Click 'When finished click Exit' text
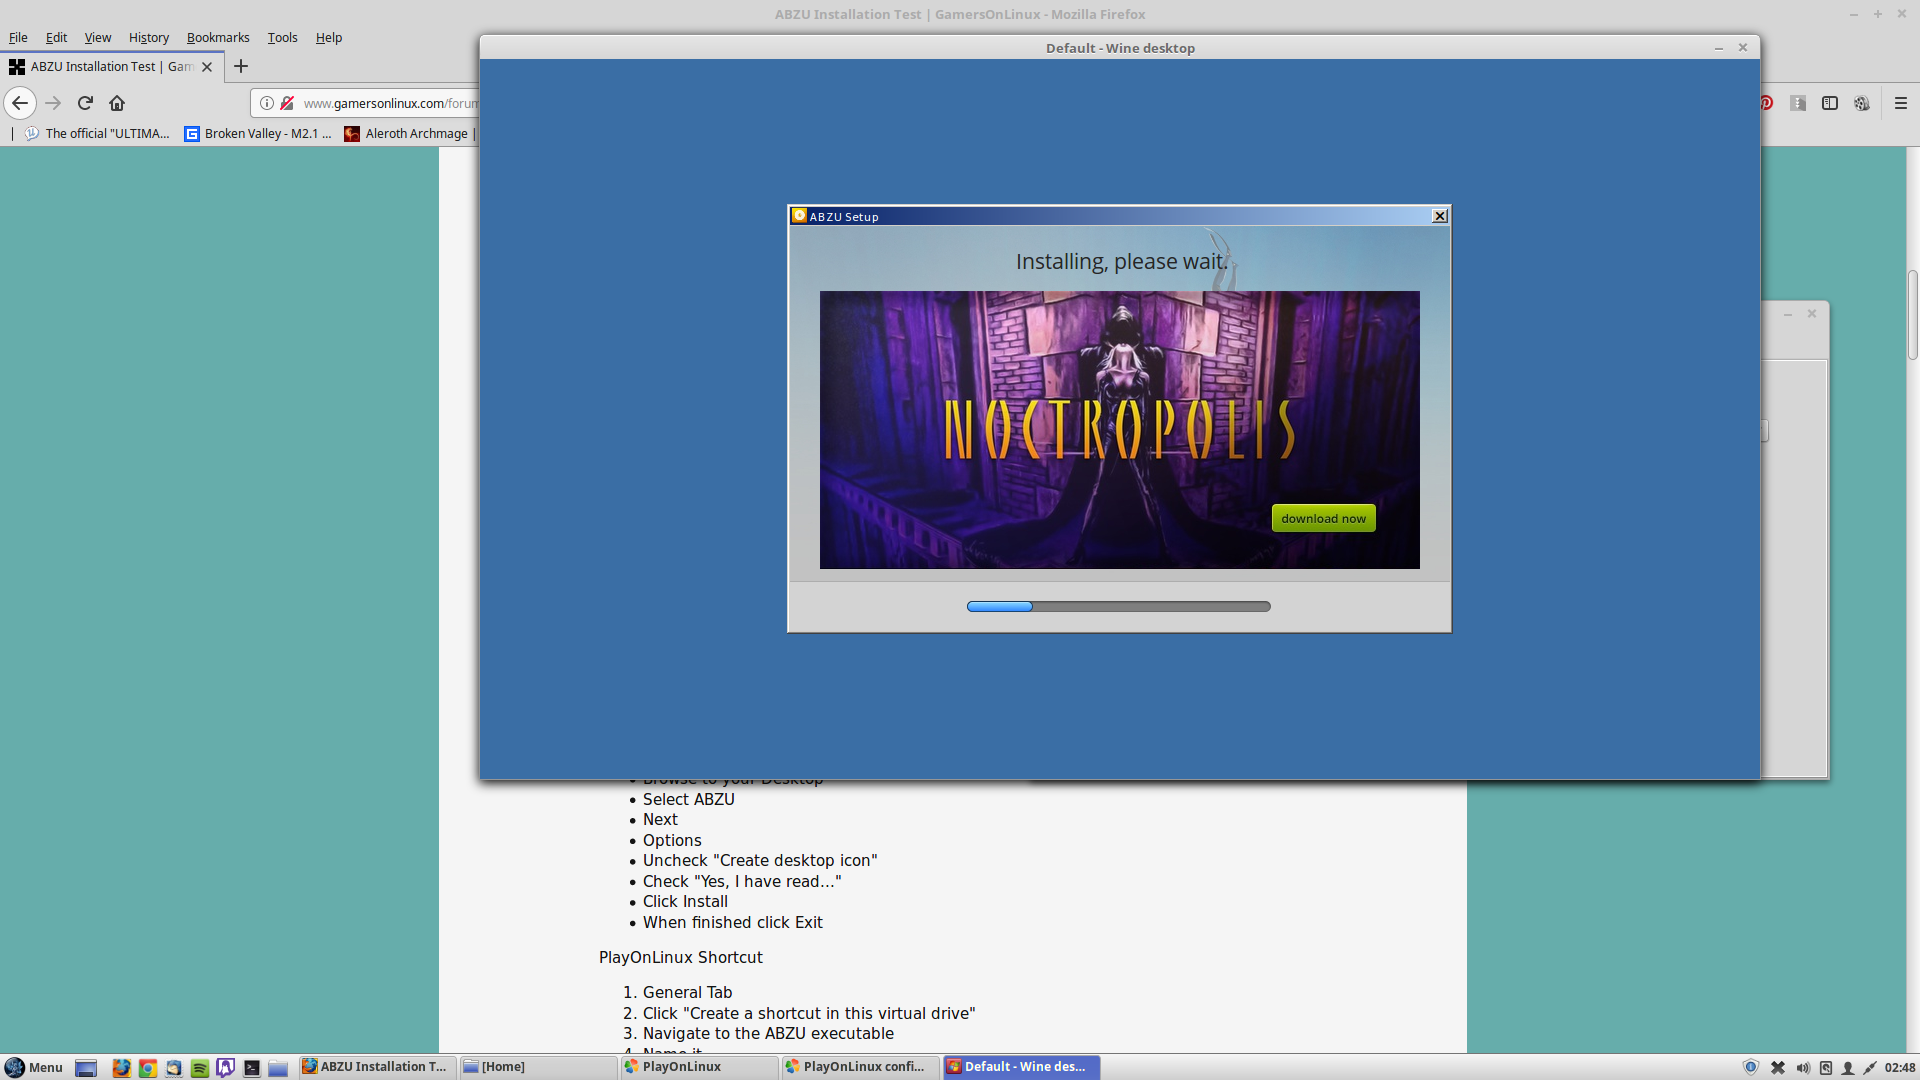The image size is (1920, 1080). tap(732, 922)
